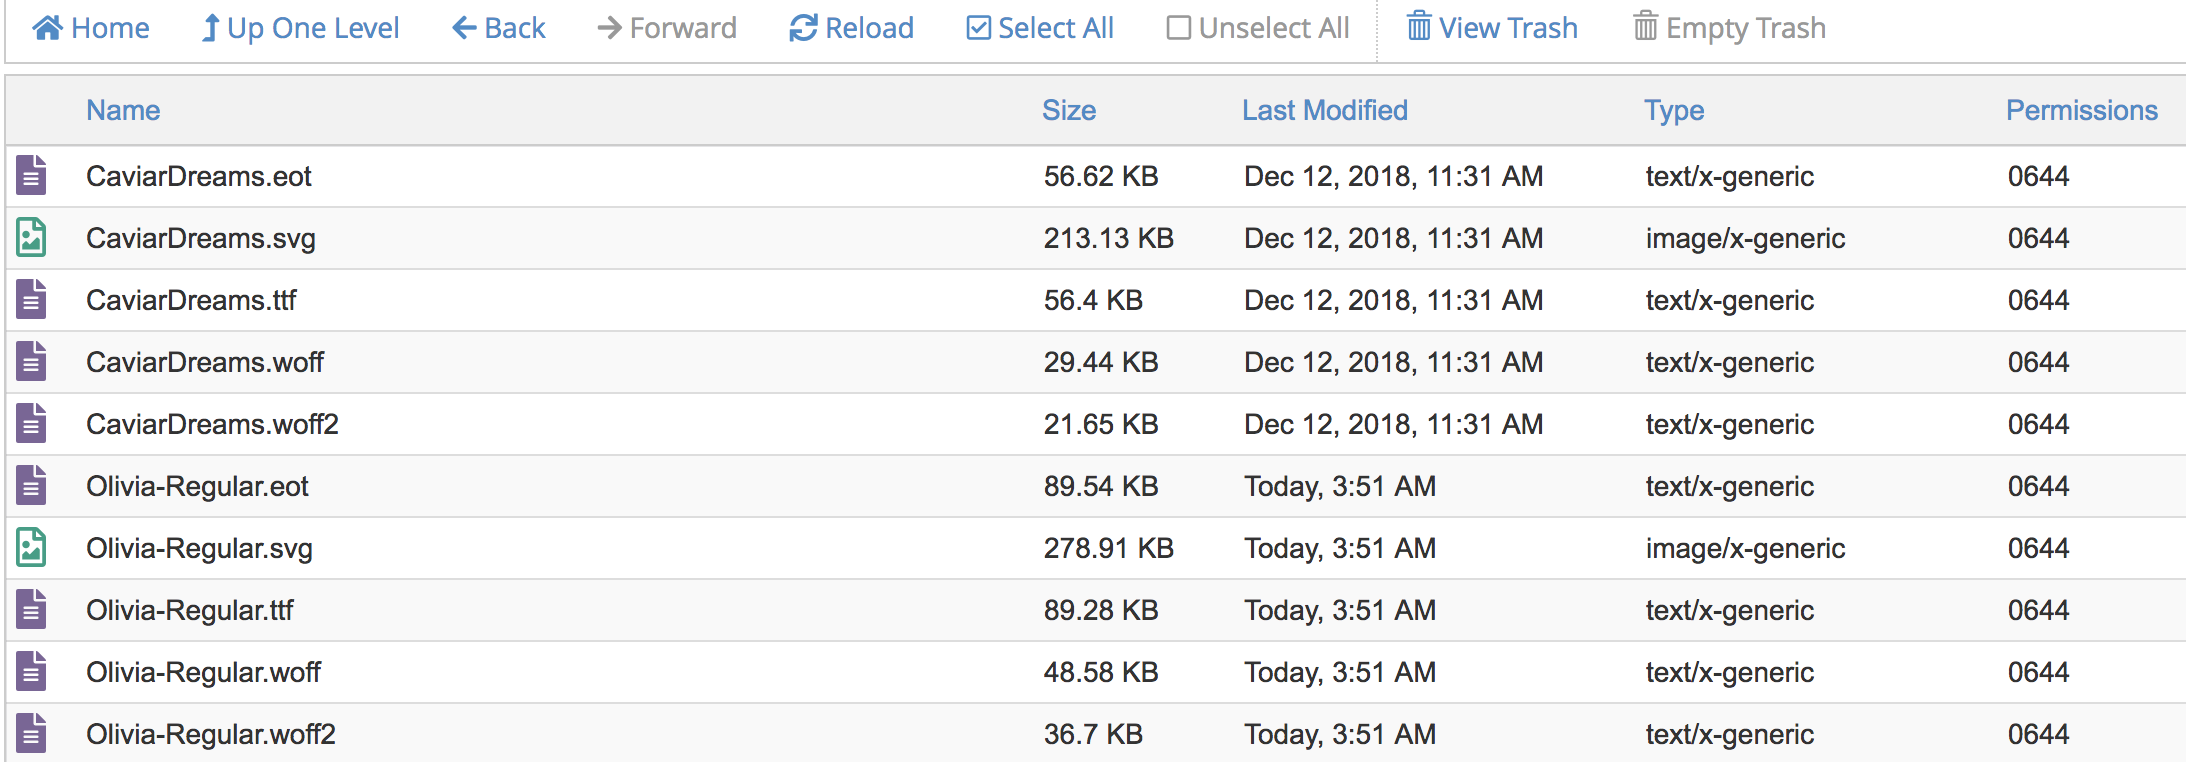
Task: Click file icon for Olivia-Regular.woff
Action: 31,672
